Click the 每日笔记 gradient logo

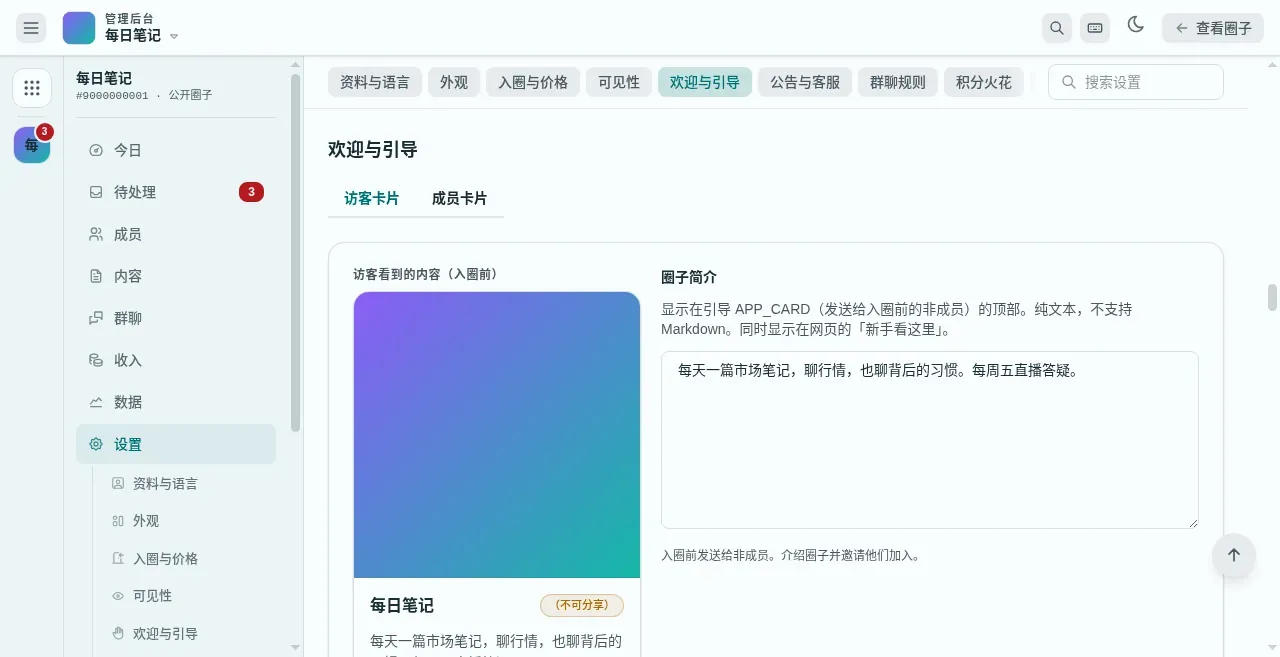[x=79, y=28]
